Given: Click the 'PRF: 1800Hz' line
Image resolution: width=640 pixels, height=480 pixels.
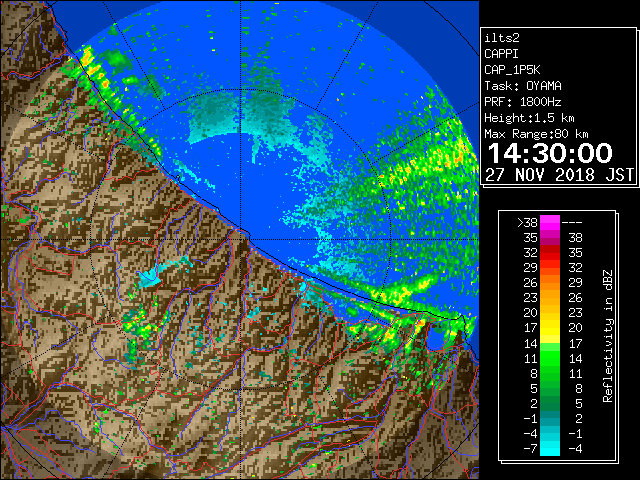Looking at the screenshot, I should click(523, 102).
